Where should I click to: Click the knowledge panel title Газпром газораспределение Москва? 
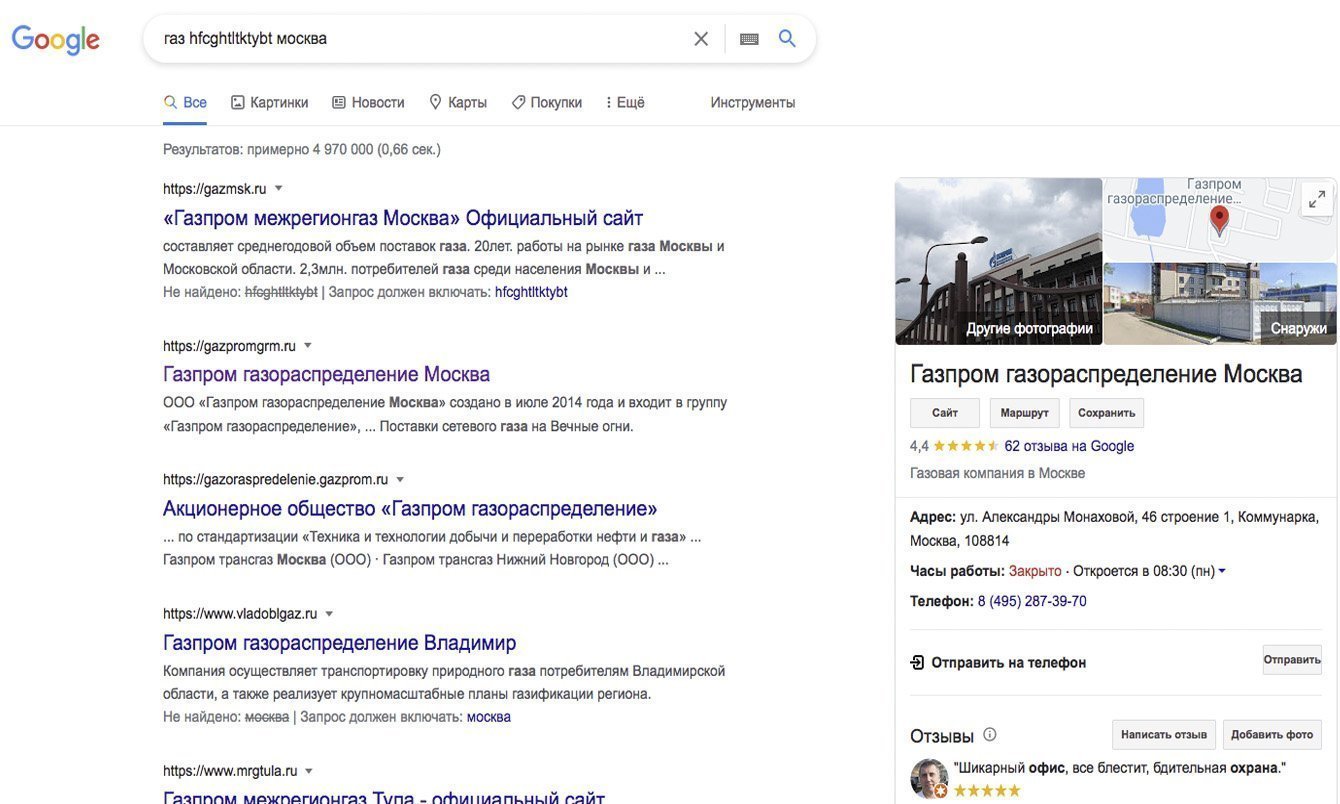1106,374
